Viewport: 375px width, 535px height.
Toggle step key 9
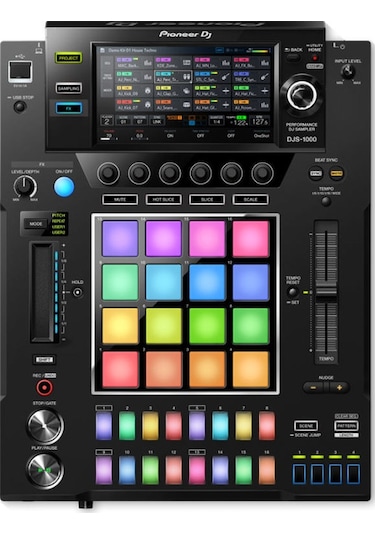point(104,470)
